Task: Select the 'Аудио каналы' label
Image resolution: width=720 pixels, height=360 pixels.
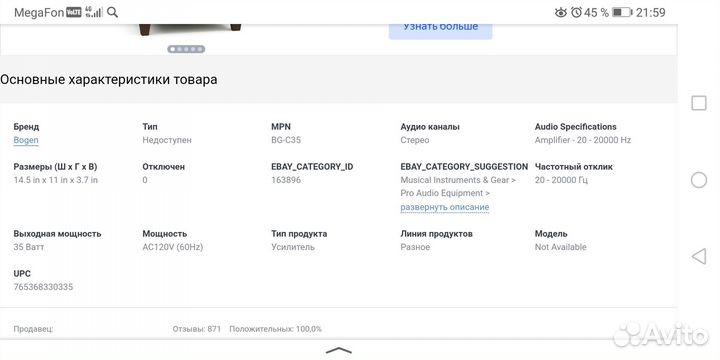Action: click(x=430, y=127)
